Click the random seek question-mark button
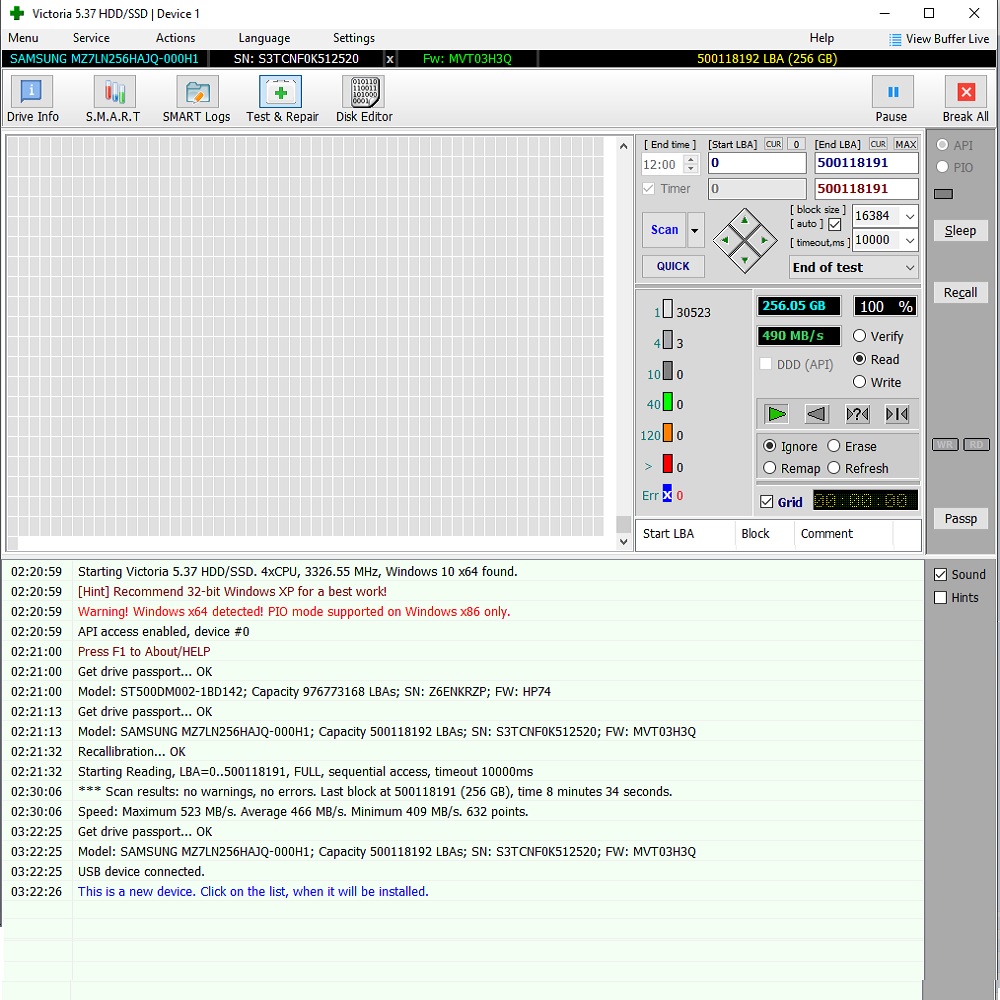 [857, 415]
